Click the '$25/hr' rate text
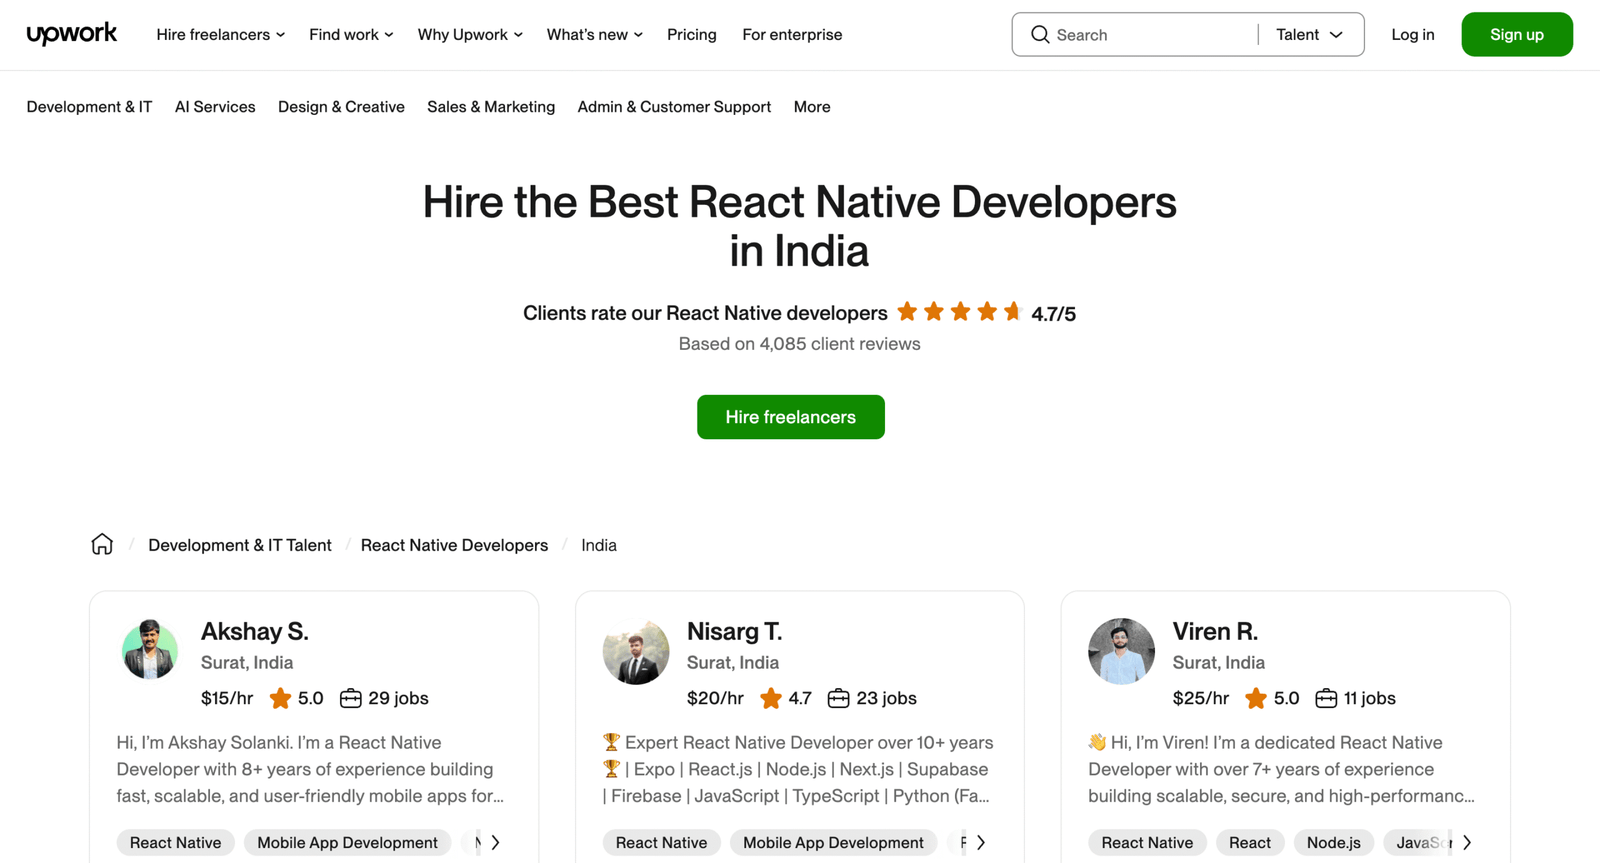 [1201, 698]
